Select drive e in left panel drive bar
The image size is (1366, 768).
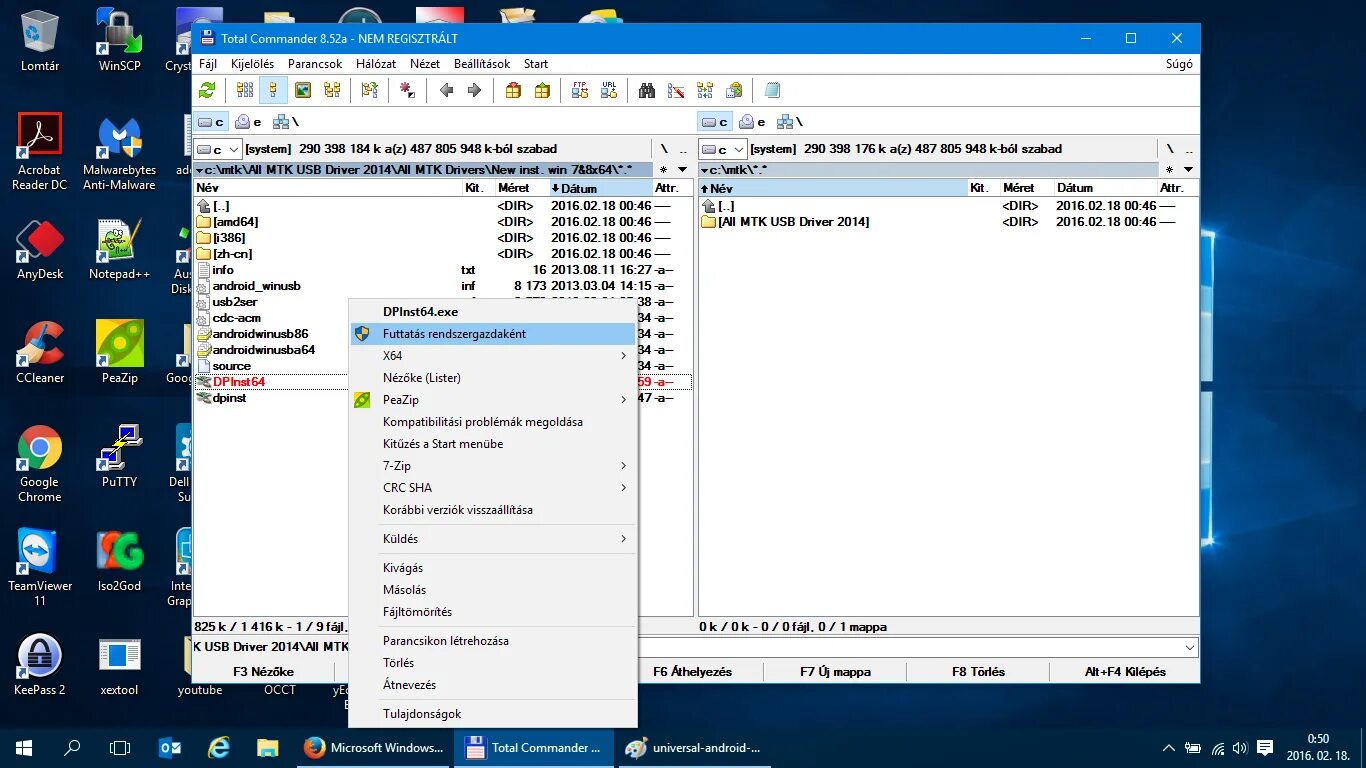(248, 122)
